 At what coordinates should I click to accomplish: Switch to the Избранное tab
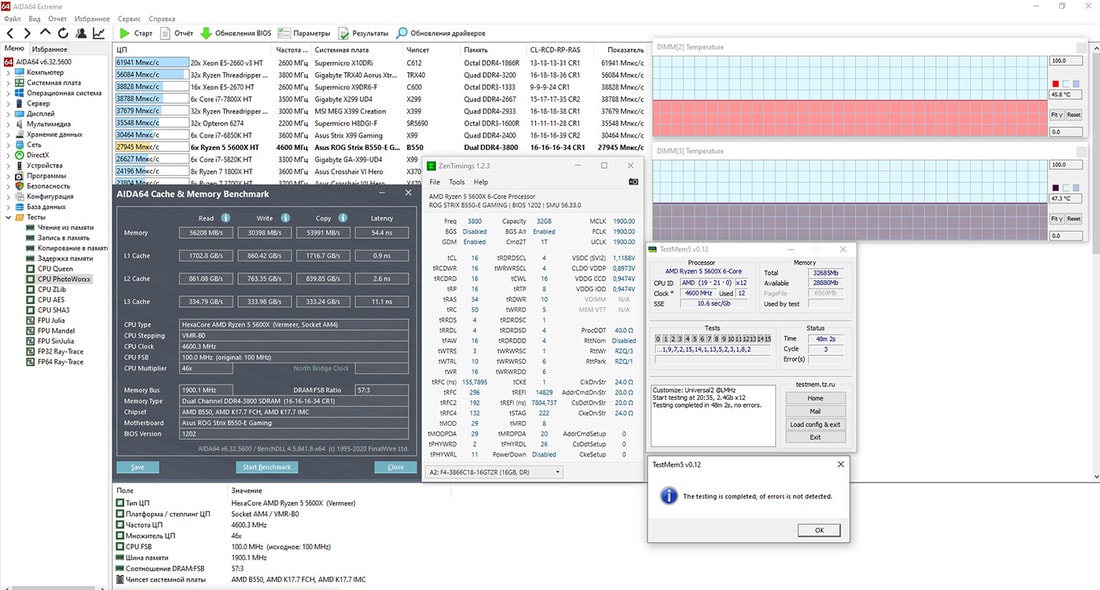coord(49,48)
